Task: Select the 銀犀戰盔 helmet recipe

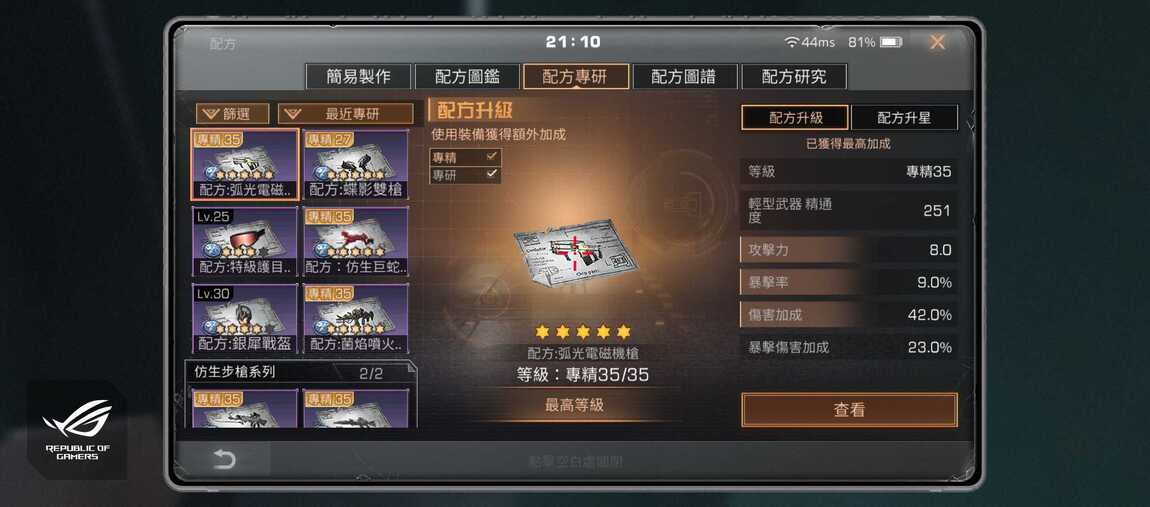Action: pos(245,319)
